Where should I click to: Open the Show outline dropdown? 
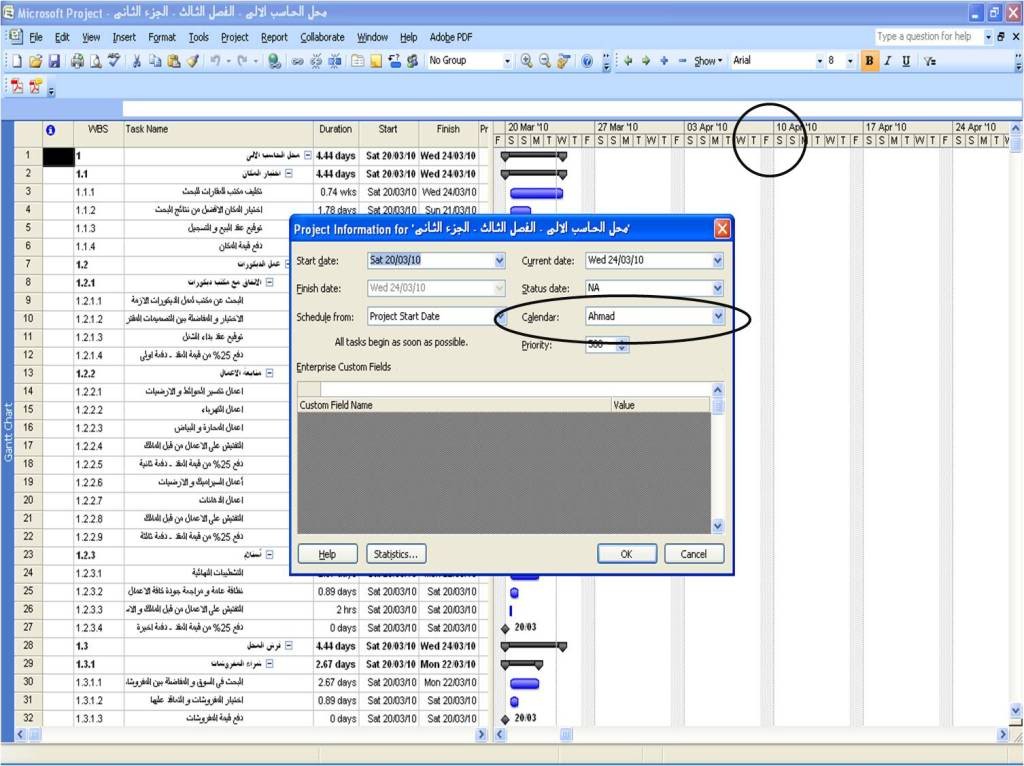pos(708,61)
